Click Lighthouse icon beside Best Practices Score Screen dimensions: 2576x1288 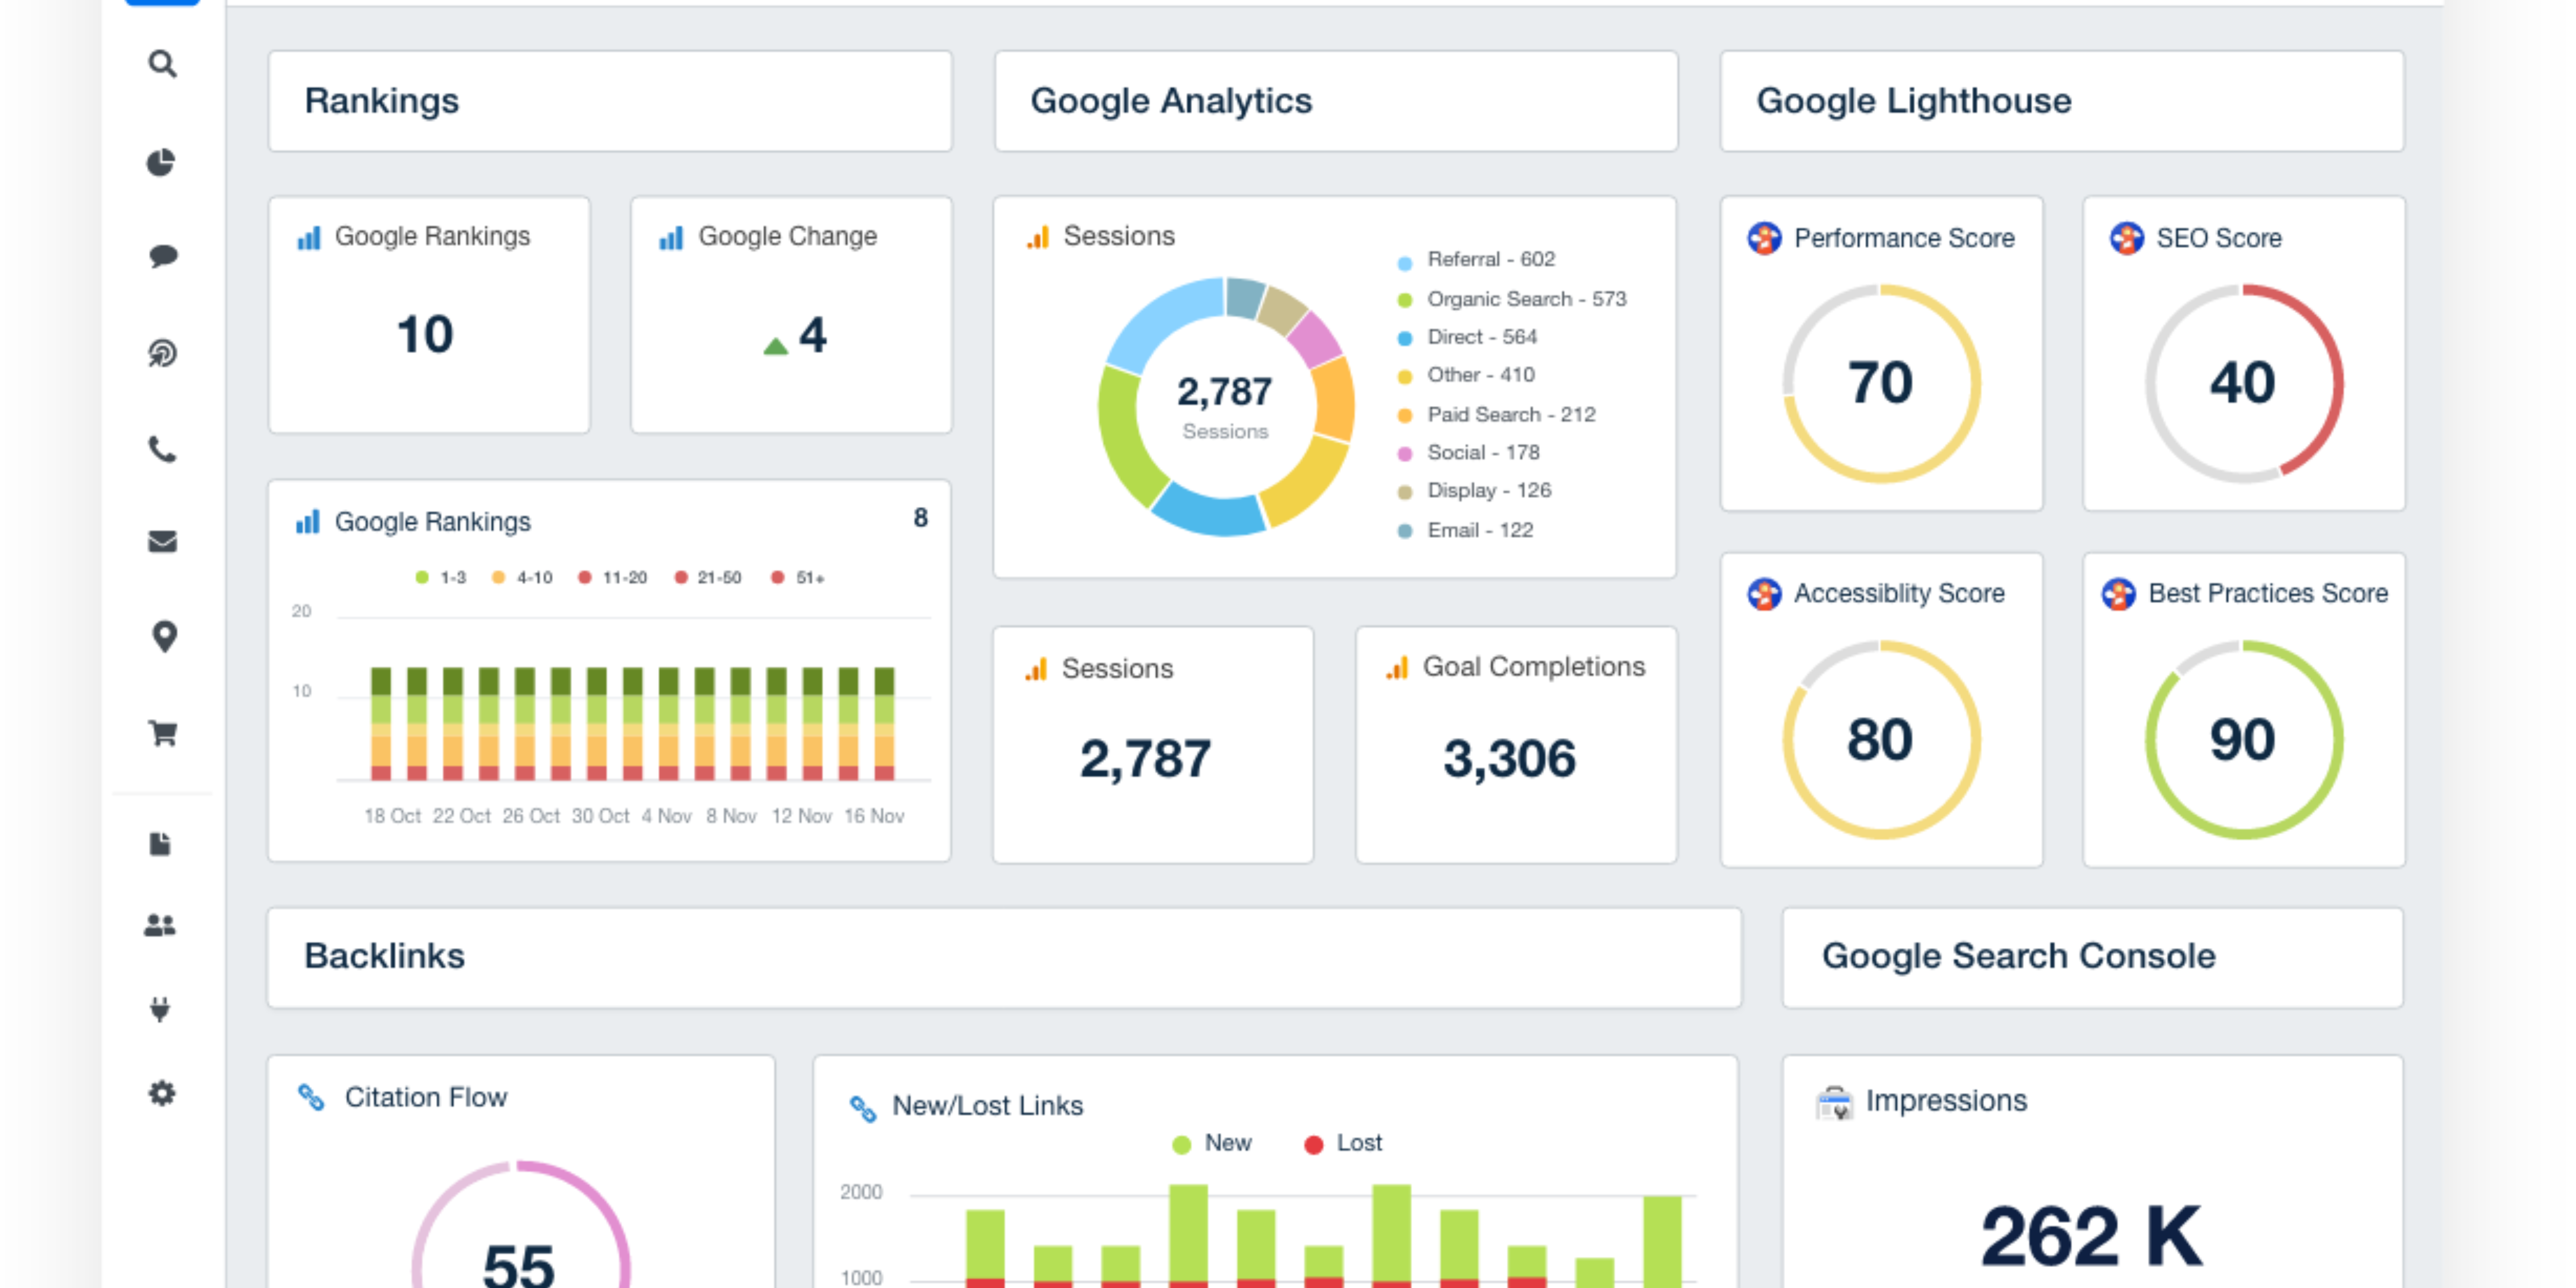[x=2118, y=594]
